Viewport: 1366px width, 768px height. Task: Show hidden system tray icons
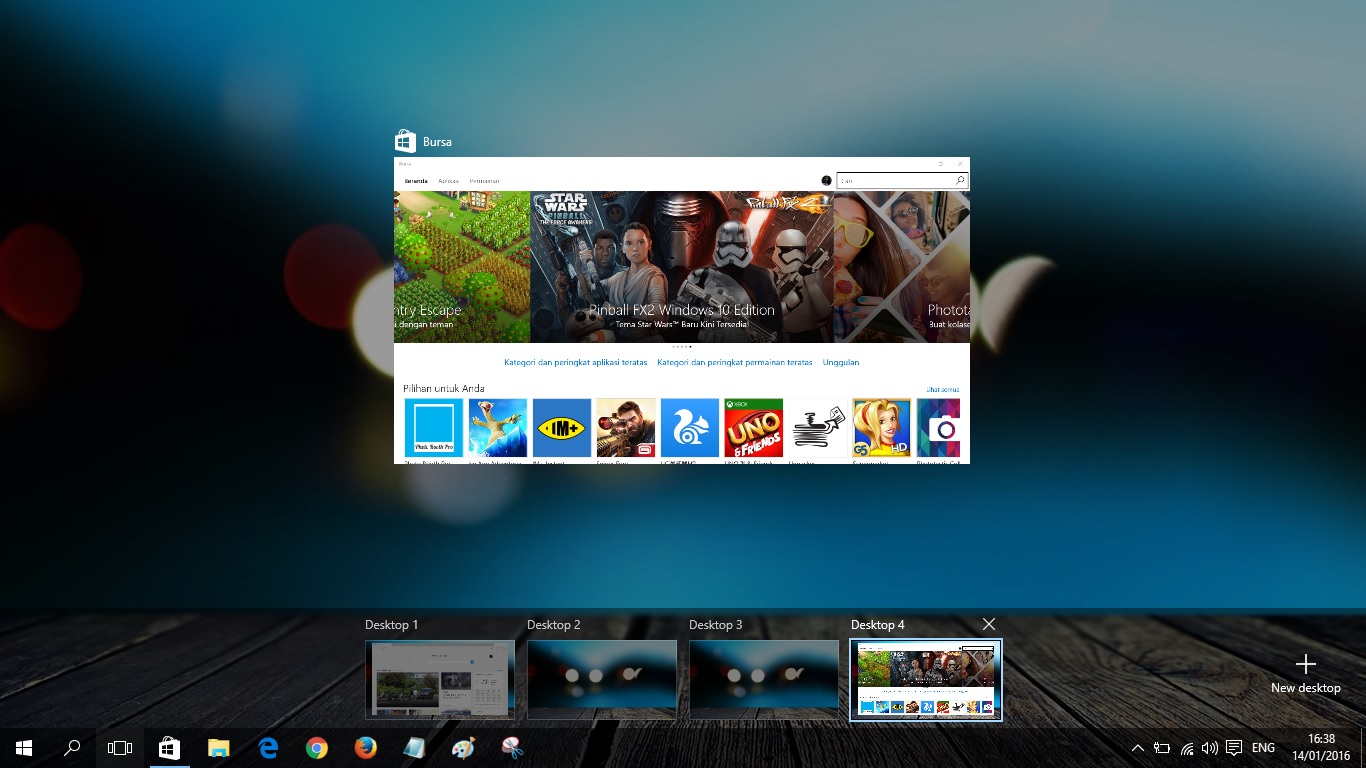pos(1137,748)
